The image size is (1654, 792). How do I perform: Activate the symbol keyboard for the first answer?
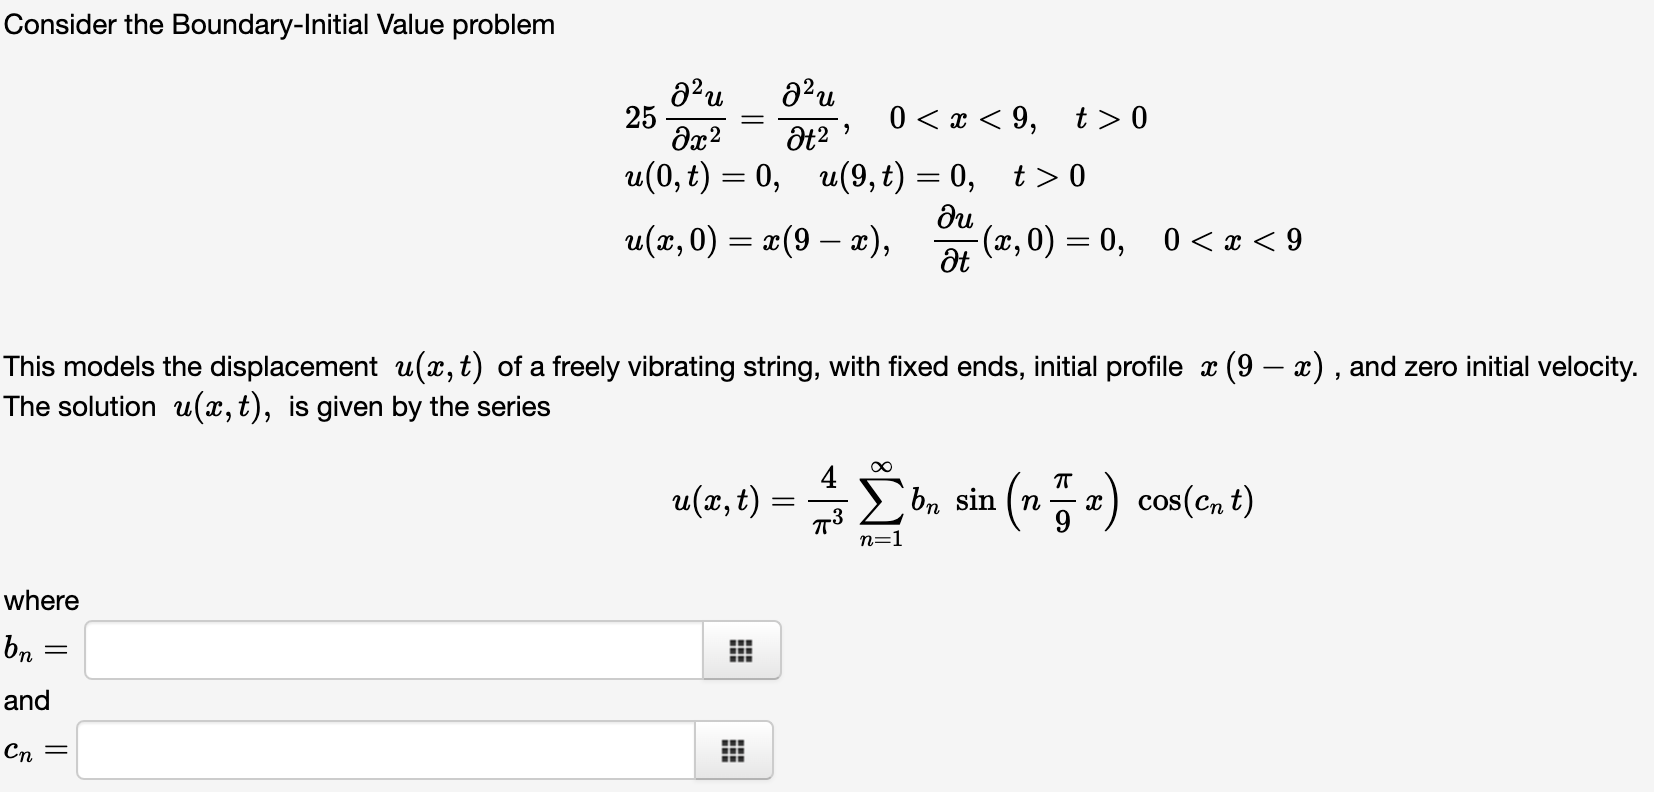[x=741, y=650]
